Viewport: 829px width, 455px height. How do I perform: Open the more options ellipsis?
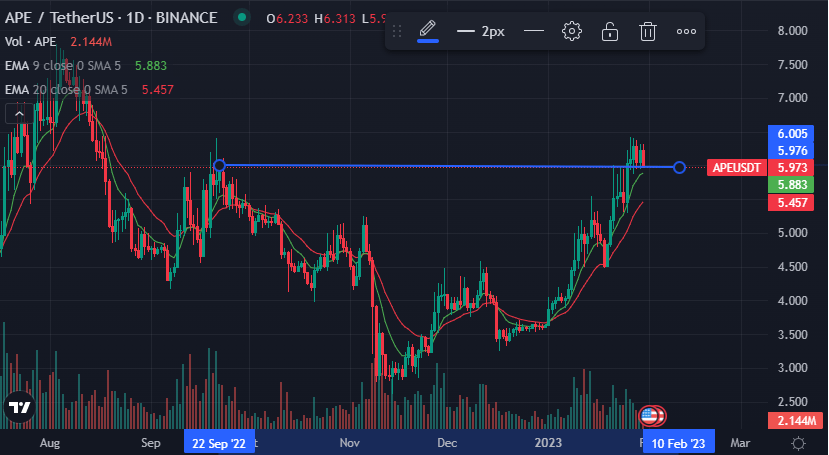686,31
